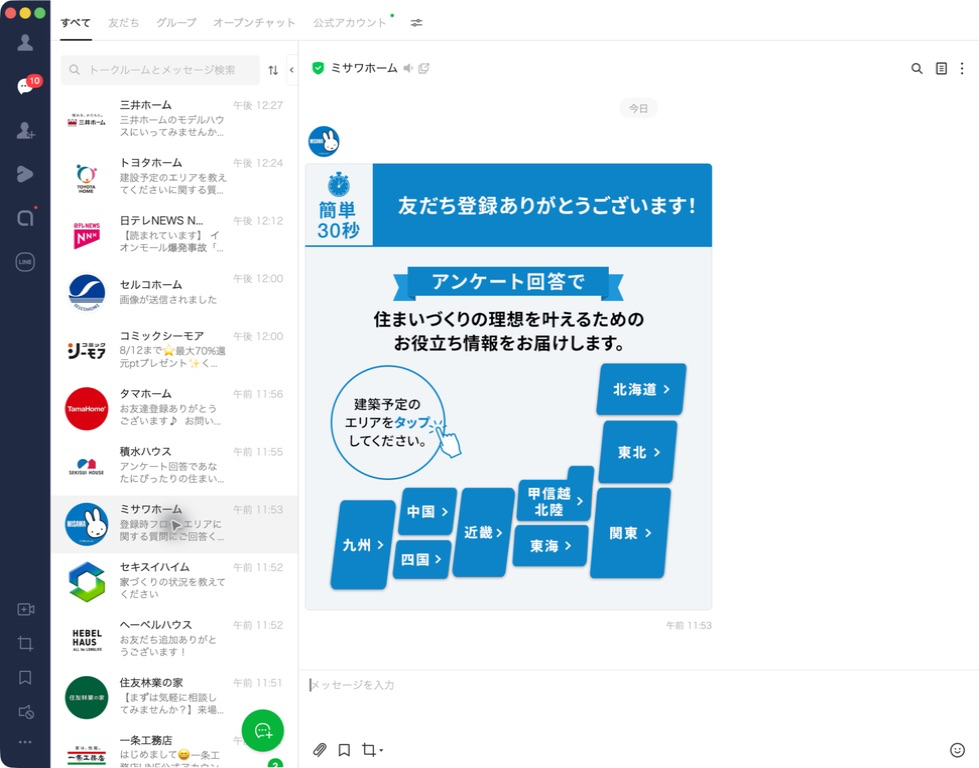Toggle the notification mute icon in sidebar
The height and width of the screenshot is (768, 979).
coord(25,712)
